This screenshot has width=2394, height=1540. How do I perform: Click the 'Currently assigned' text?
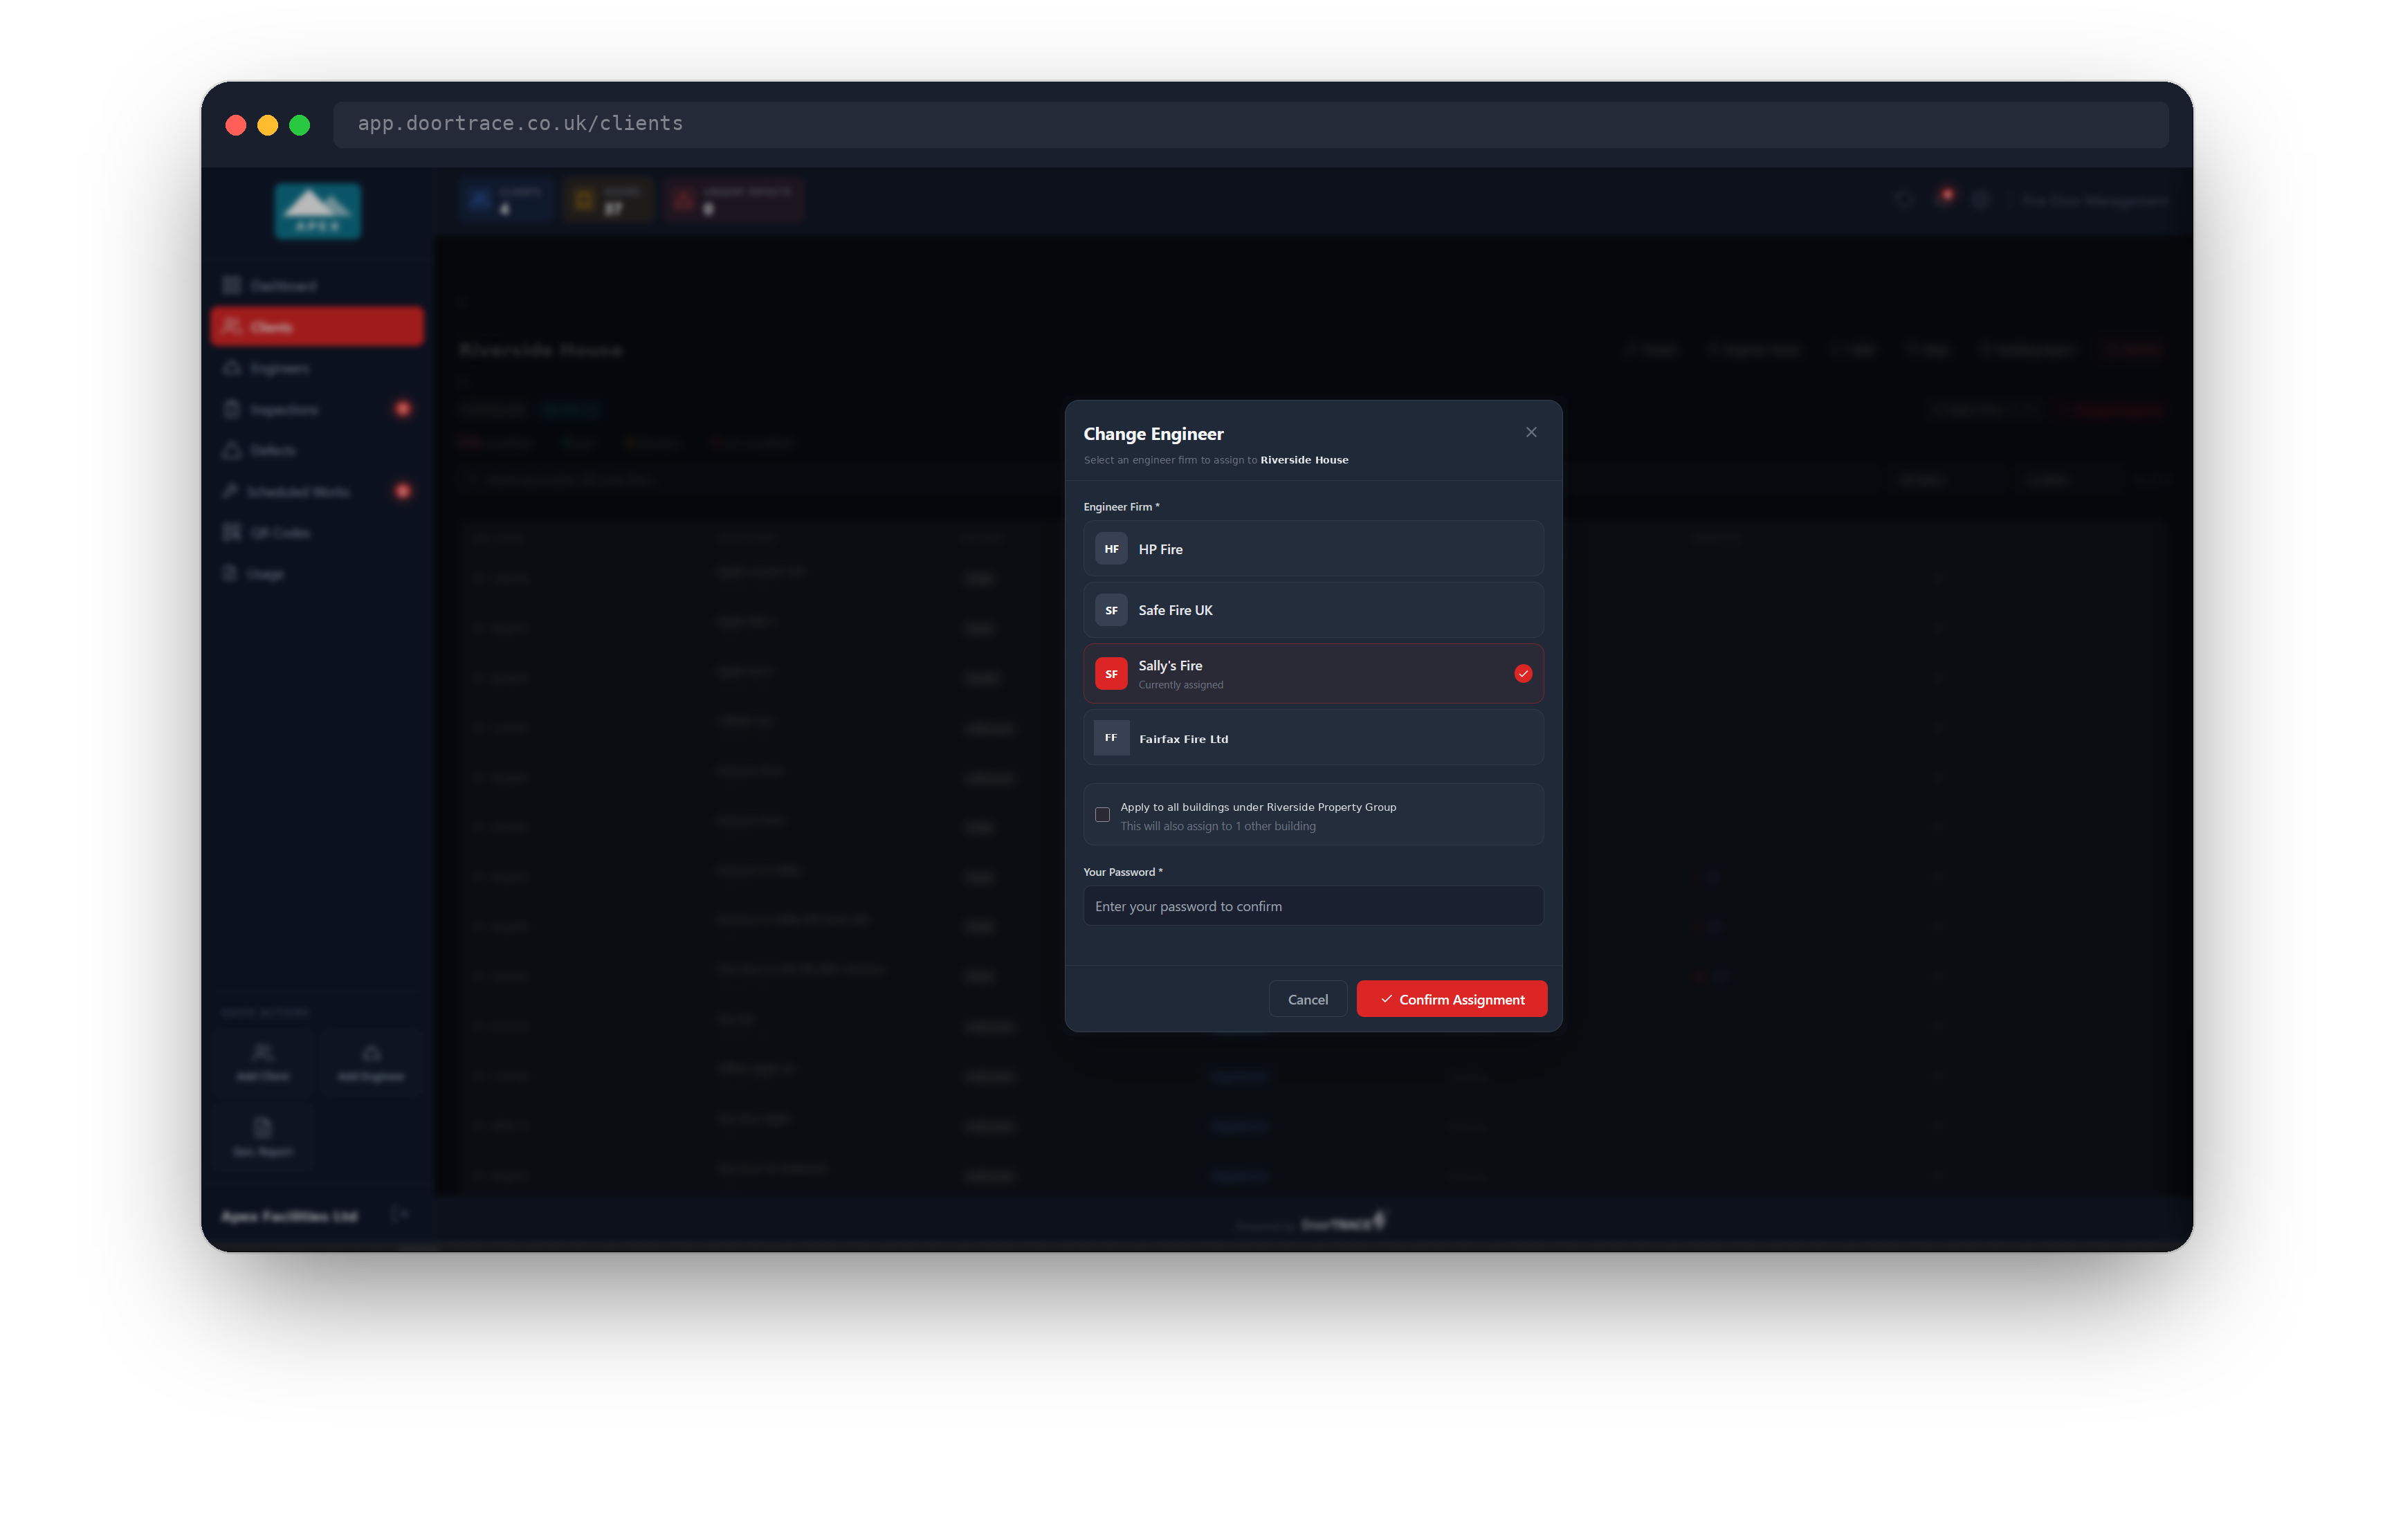click(x=1180, y=685)
